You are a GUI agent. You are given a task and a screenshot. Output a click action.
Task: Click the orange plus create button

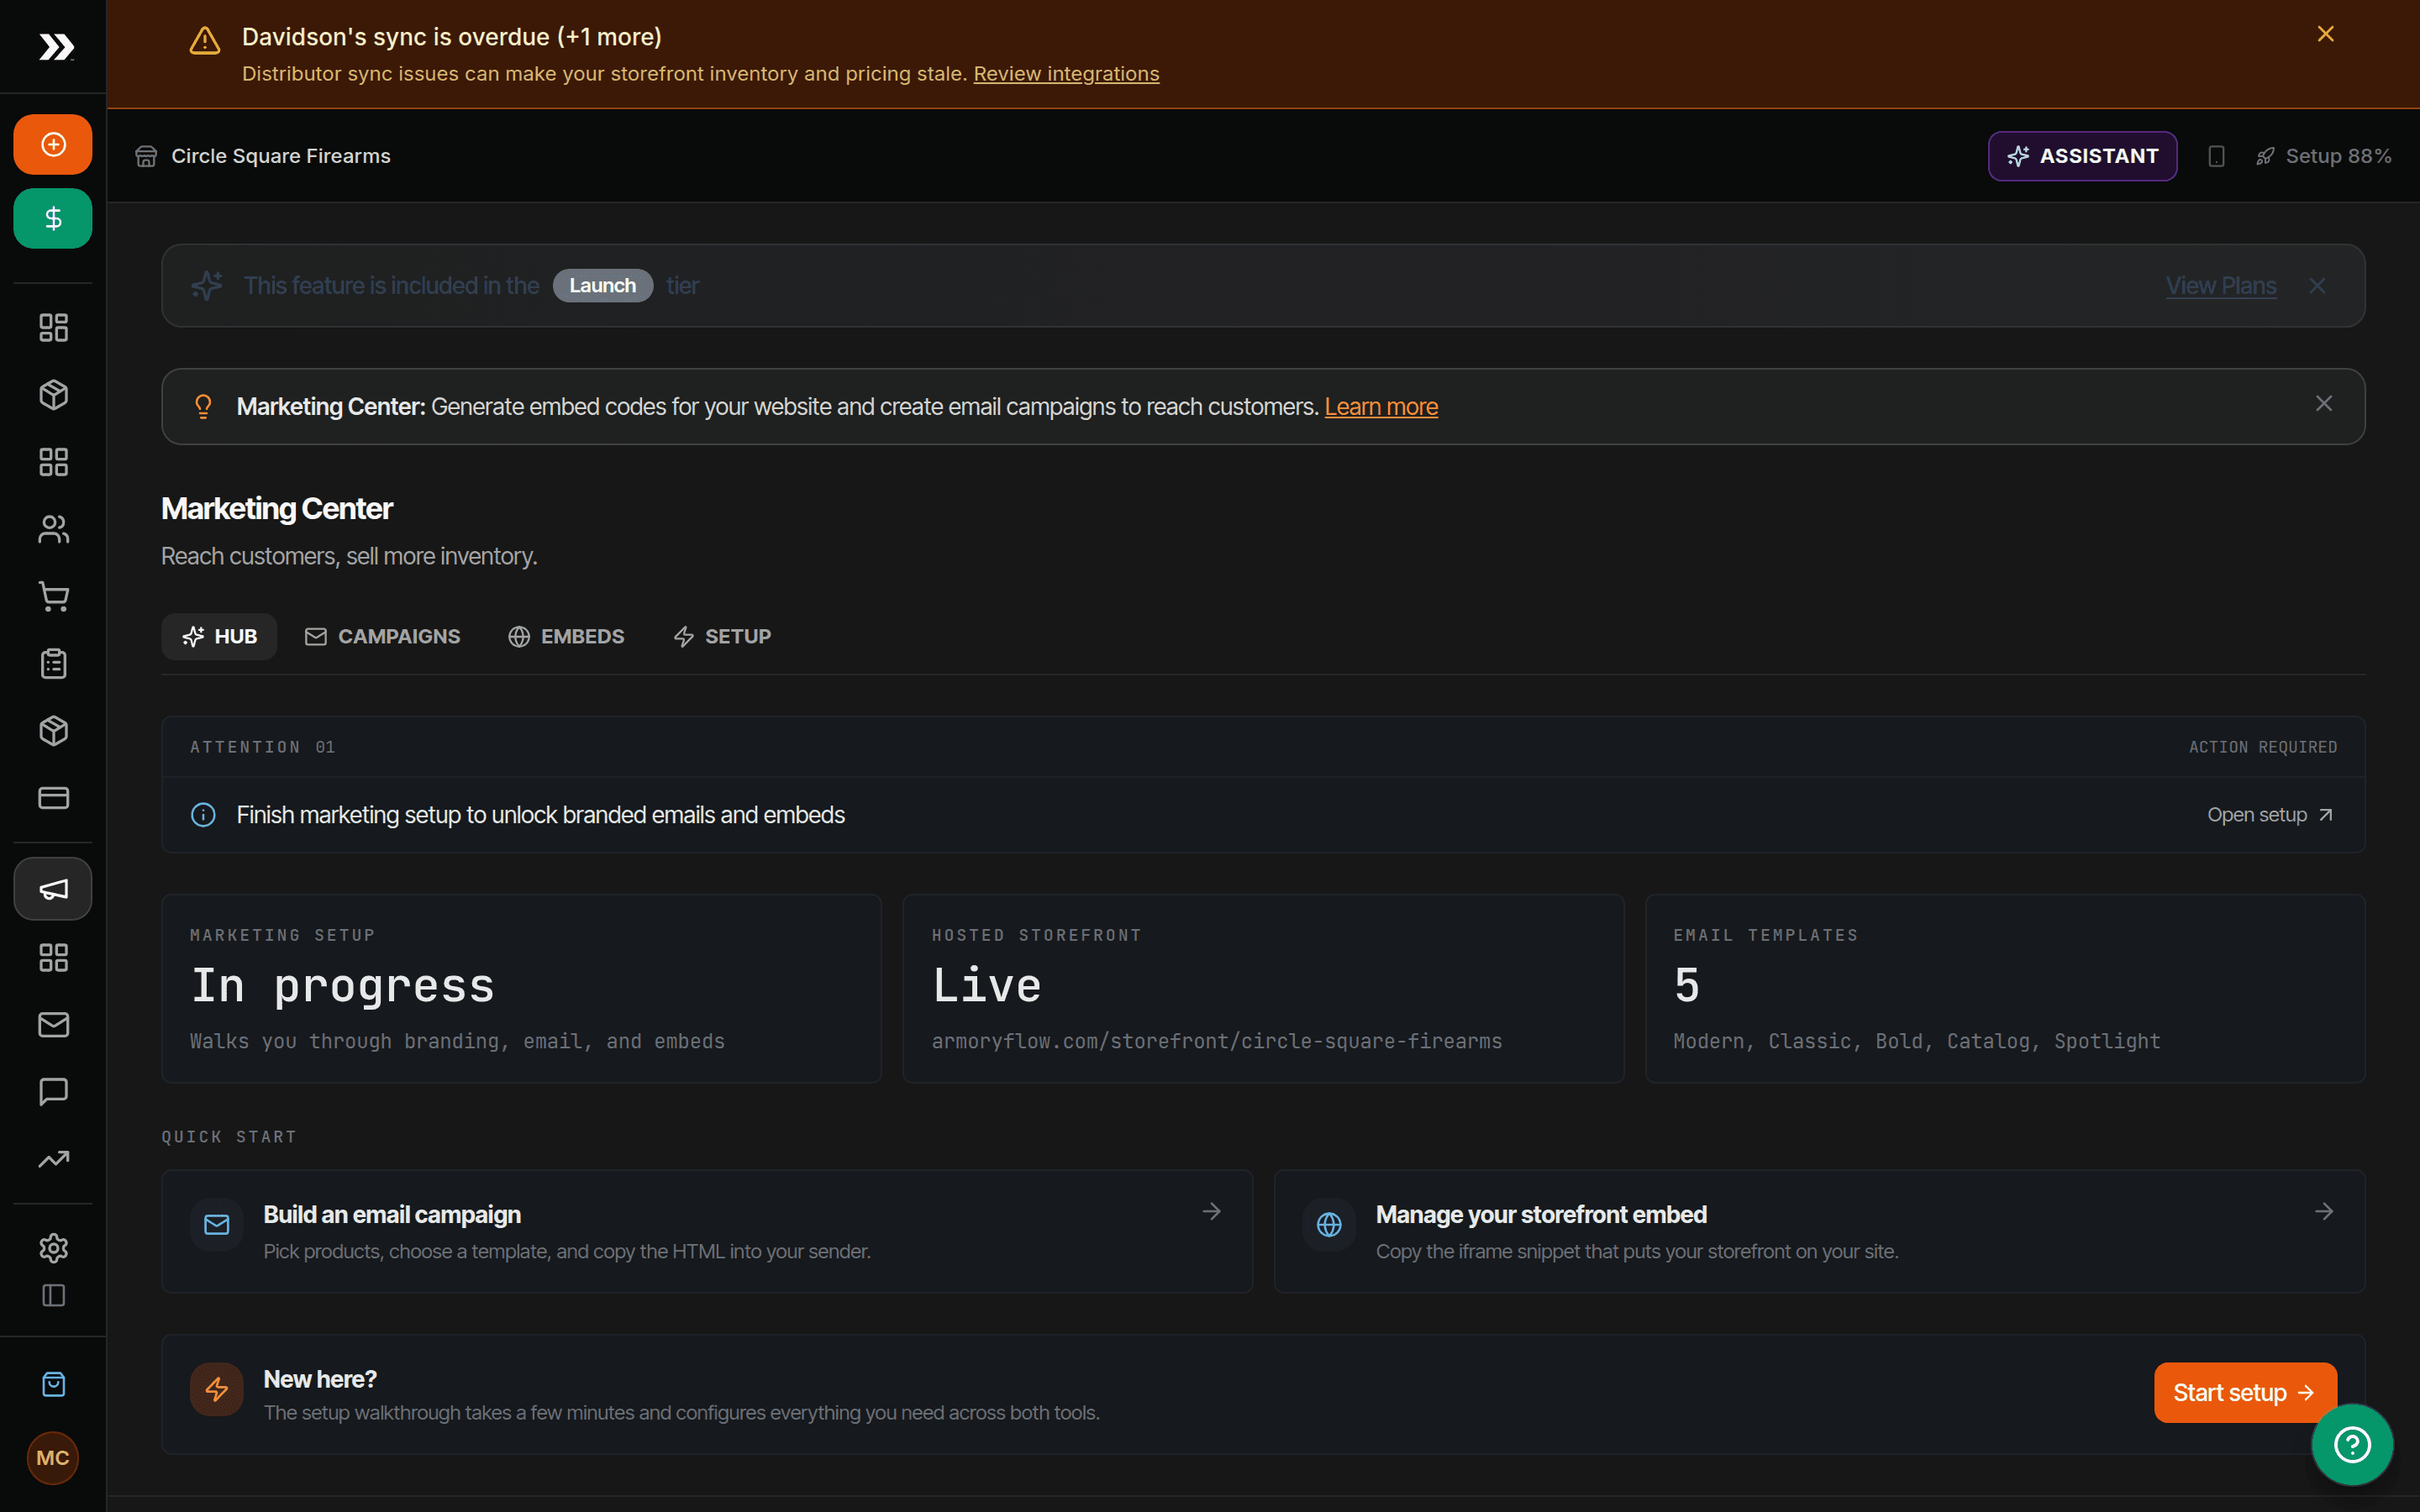pyautogui.click(x=53, y=144)
